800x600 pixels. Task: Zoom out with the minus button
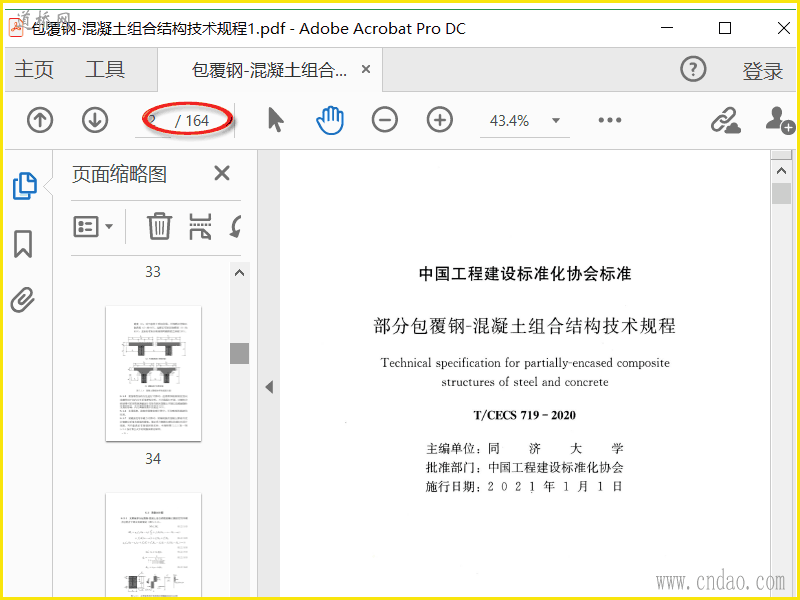click(385, 120)
